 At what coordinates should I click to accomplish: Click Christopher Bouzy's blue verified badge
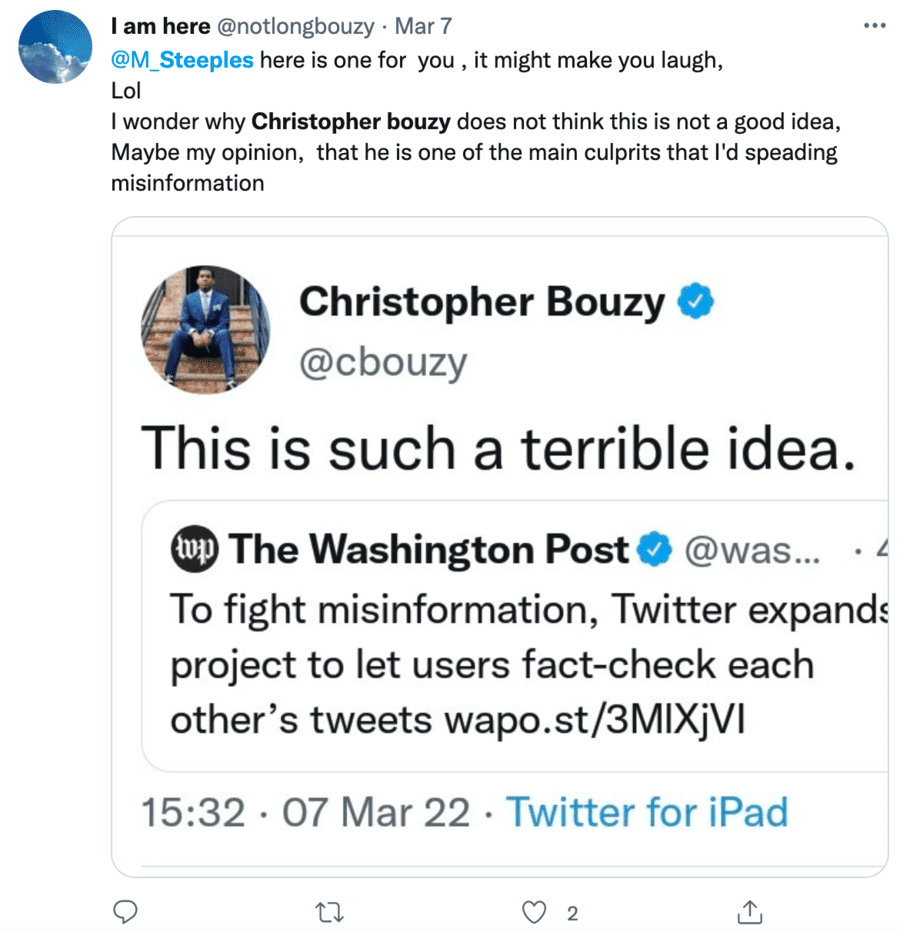tap(696, 303)
